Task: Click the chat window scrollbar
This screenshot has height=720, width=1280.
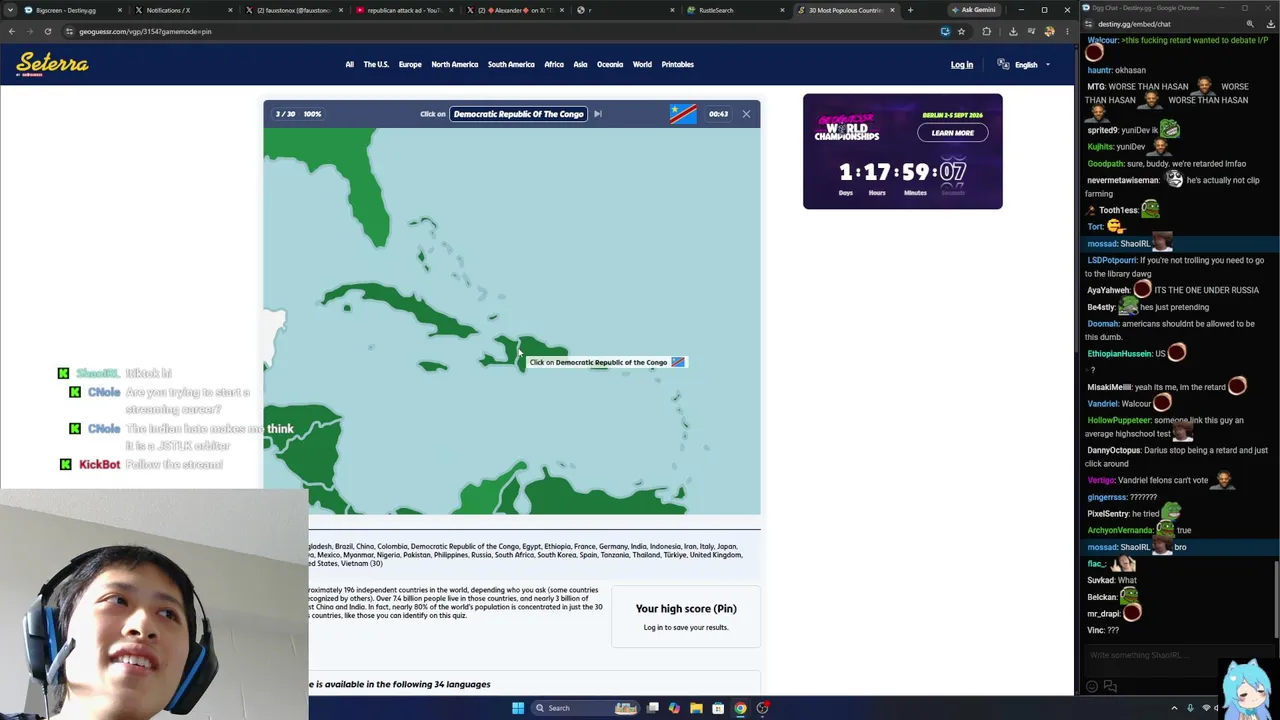Action: (x=1277, y=600)
